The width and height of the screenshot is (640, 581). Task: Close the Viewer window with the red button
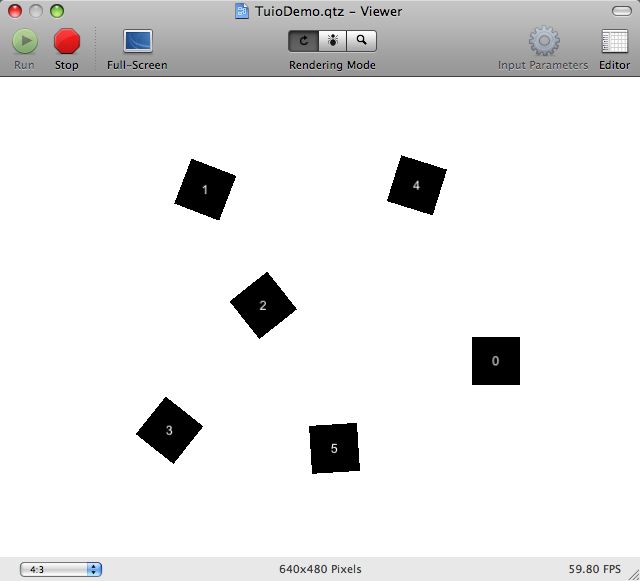pyautogui.click(x=15, y=11)
